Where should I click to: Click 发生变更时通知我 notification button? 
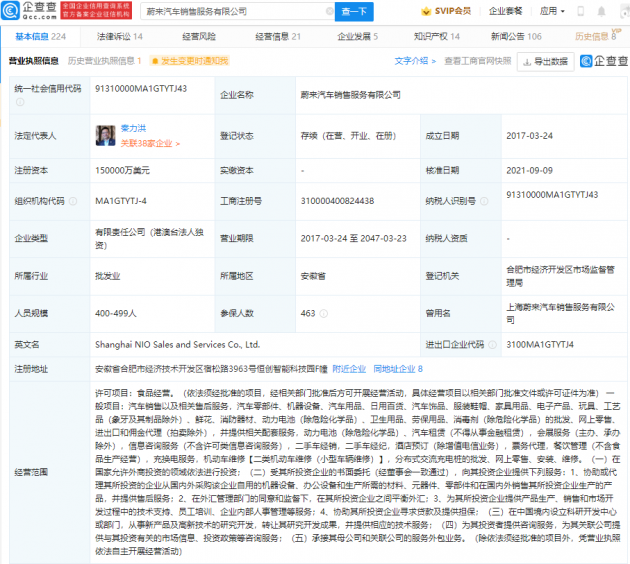pos(190,61)
